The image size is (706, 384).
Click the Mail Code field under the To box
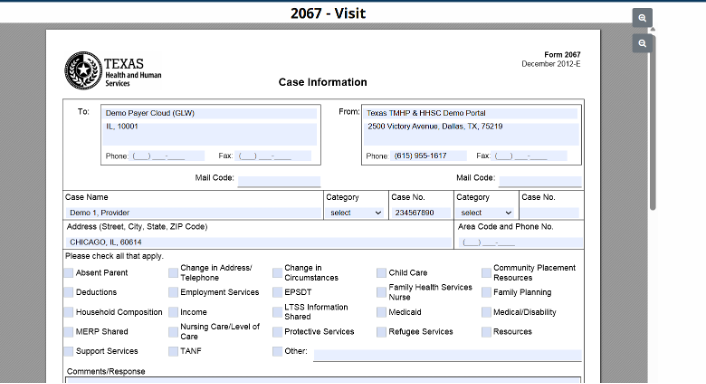coord(279,181)
